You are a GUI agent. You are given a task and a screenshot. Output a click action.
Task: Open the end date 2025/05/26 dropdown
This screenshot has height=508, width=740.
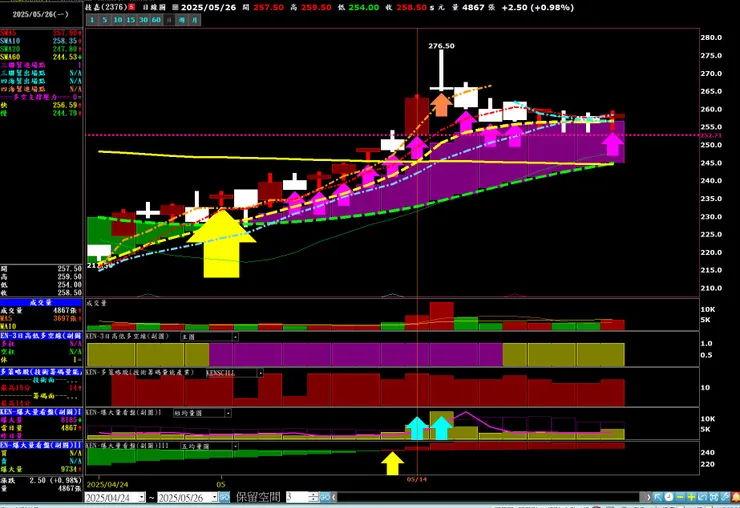pos(214,498)
